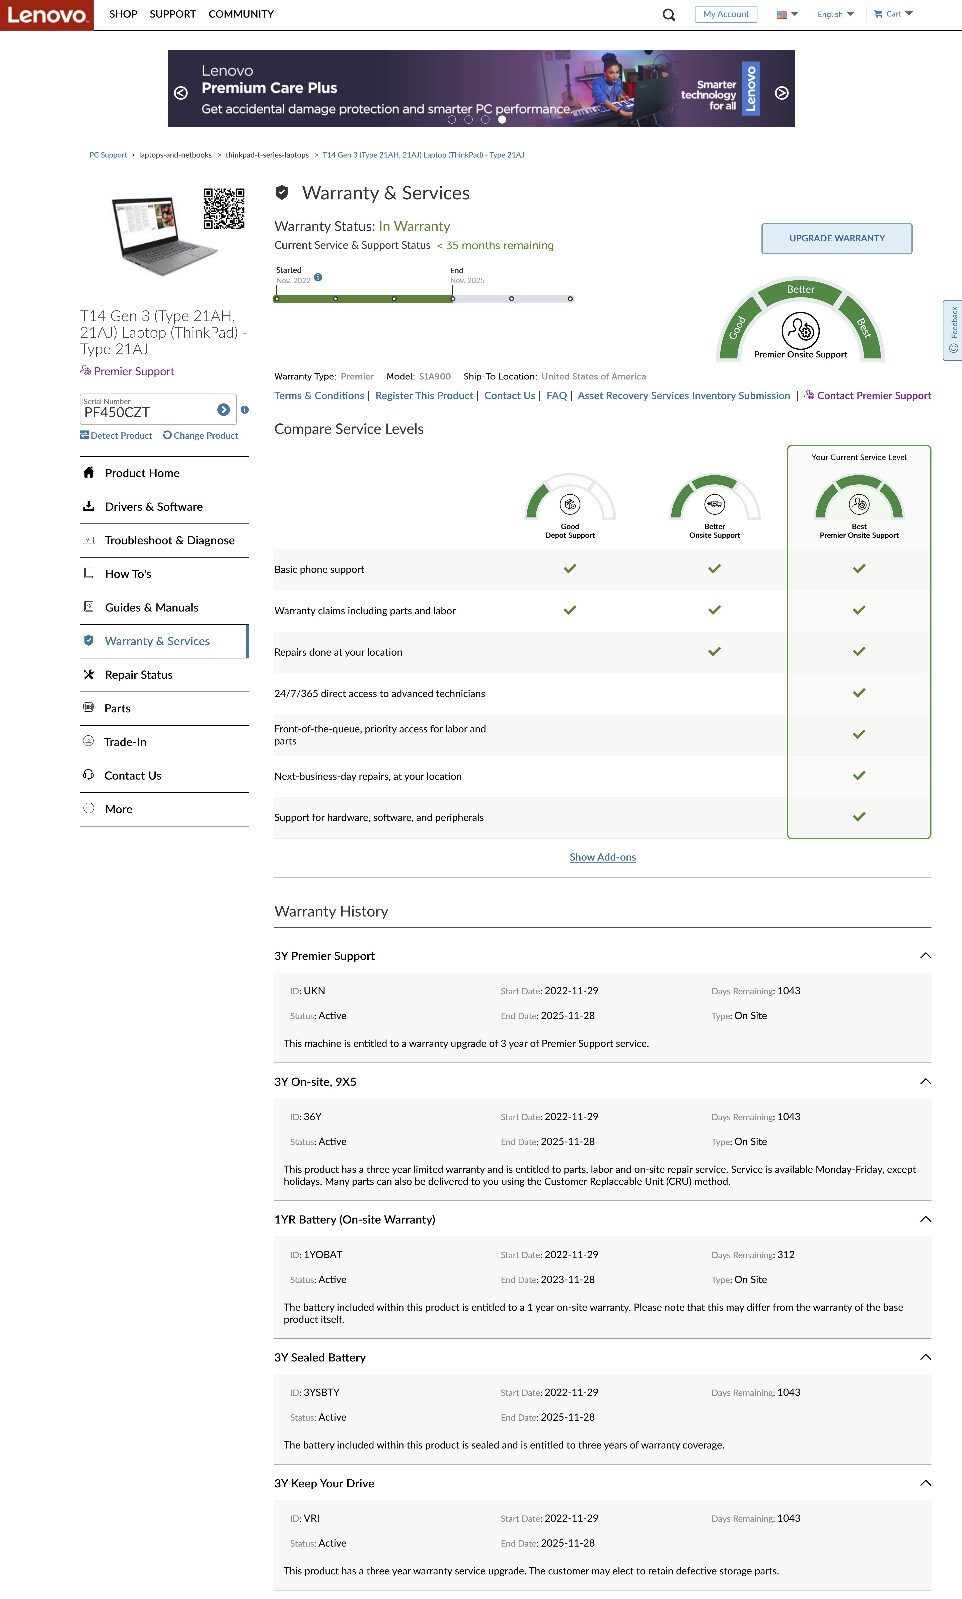
Task: Open Asset Recovery Services Inventory Submission link
Action: point(684,396)
